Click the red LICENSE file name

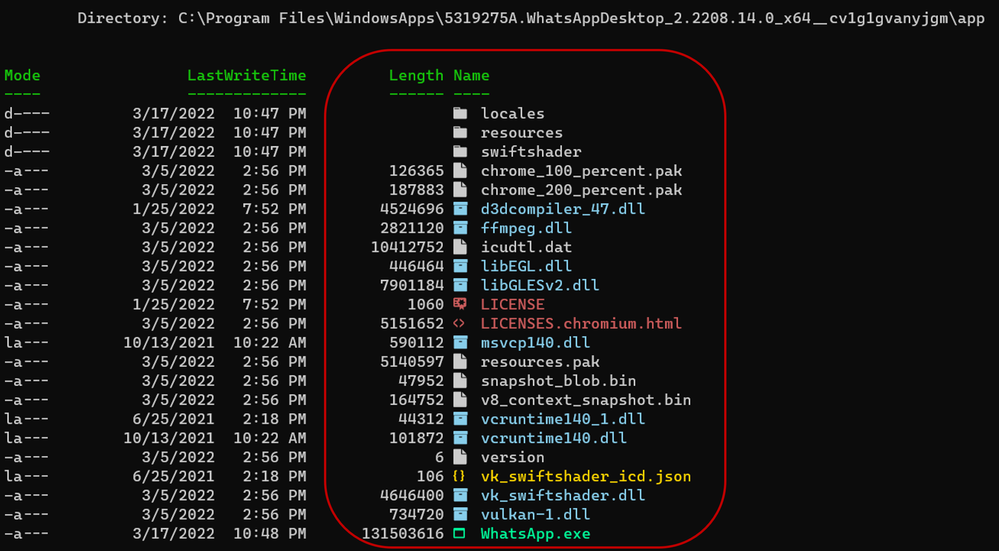(513, 304)
